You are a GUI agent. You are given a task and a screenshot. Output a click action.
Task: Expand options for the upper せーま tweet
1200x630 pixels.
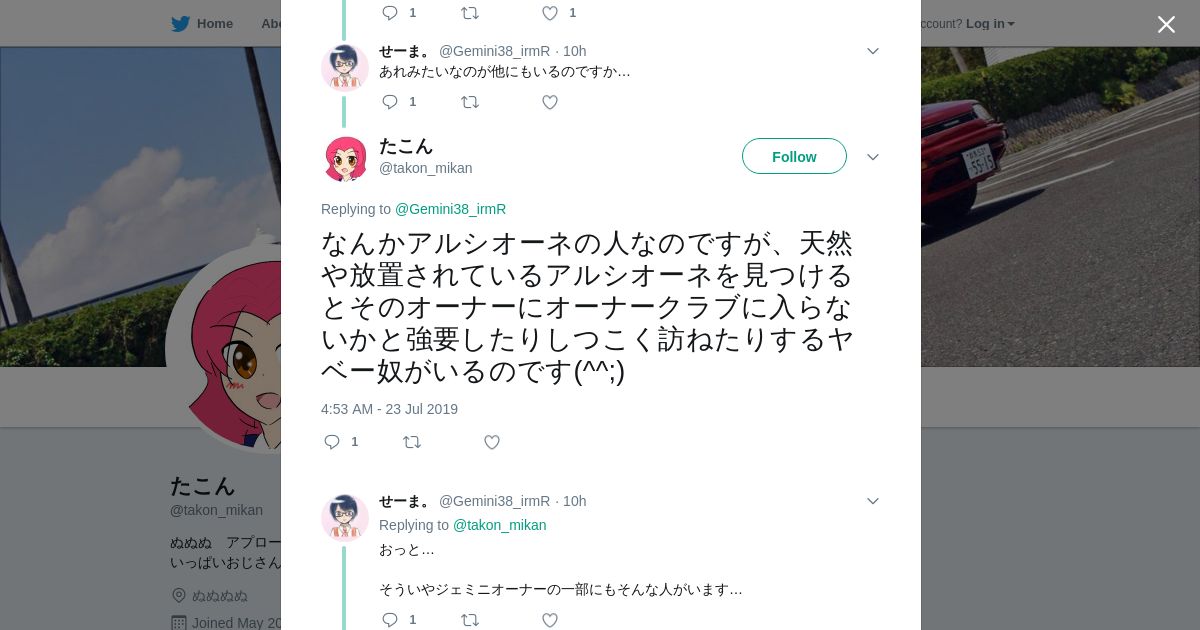point(872,51)
